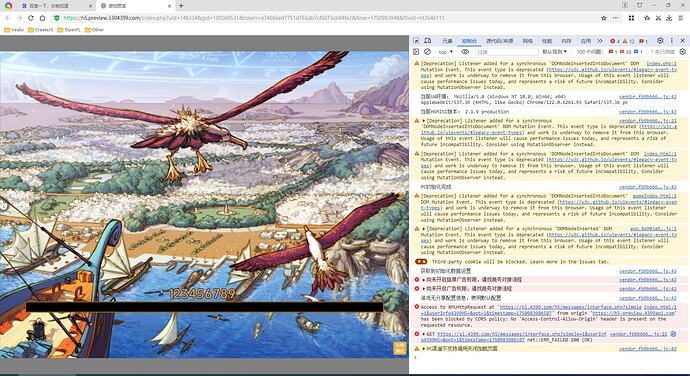This screenshot has width=690, height=376.
Task: Open the CreateJS bookmarks folder
Action: 40,30
